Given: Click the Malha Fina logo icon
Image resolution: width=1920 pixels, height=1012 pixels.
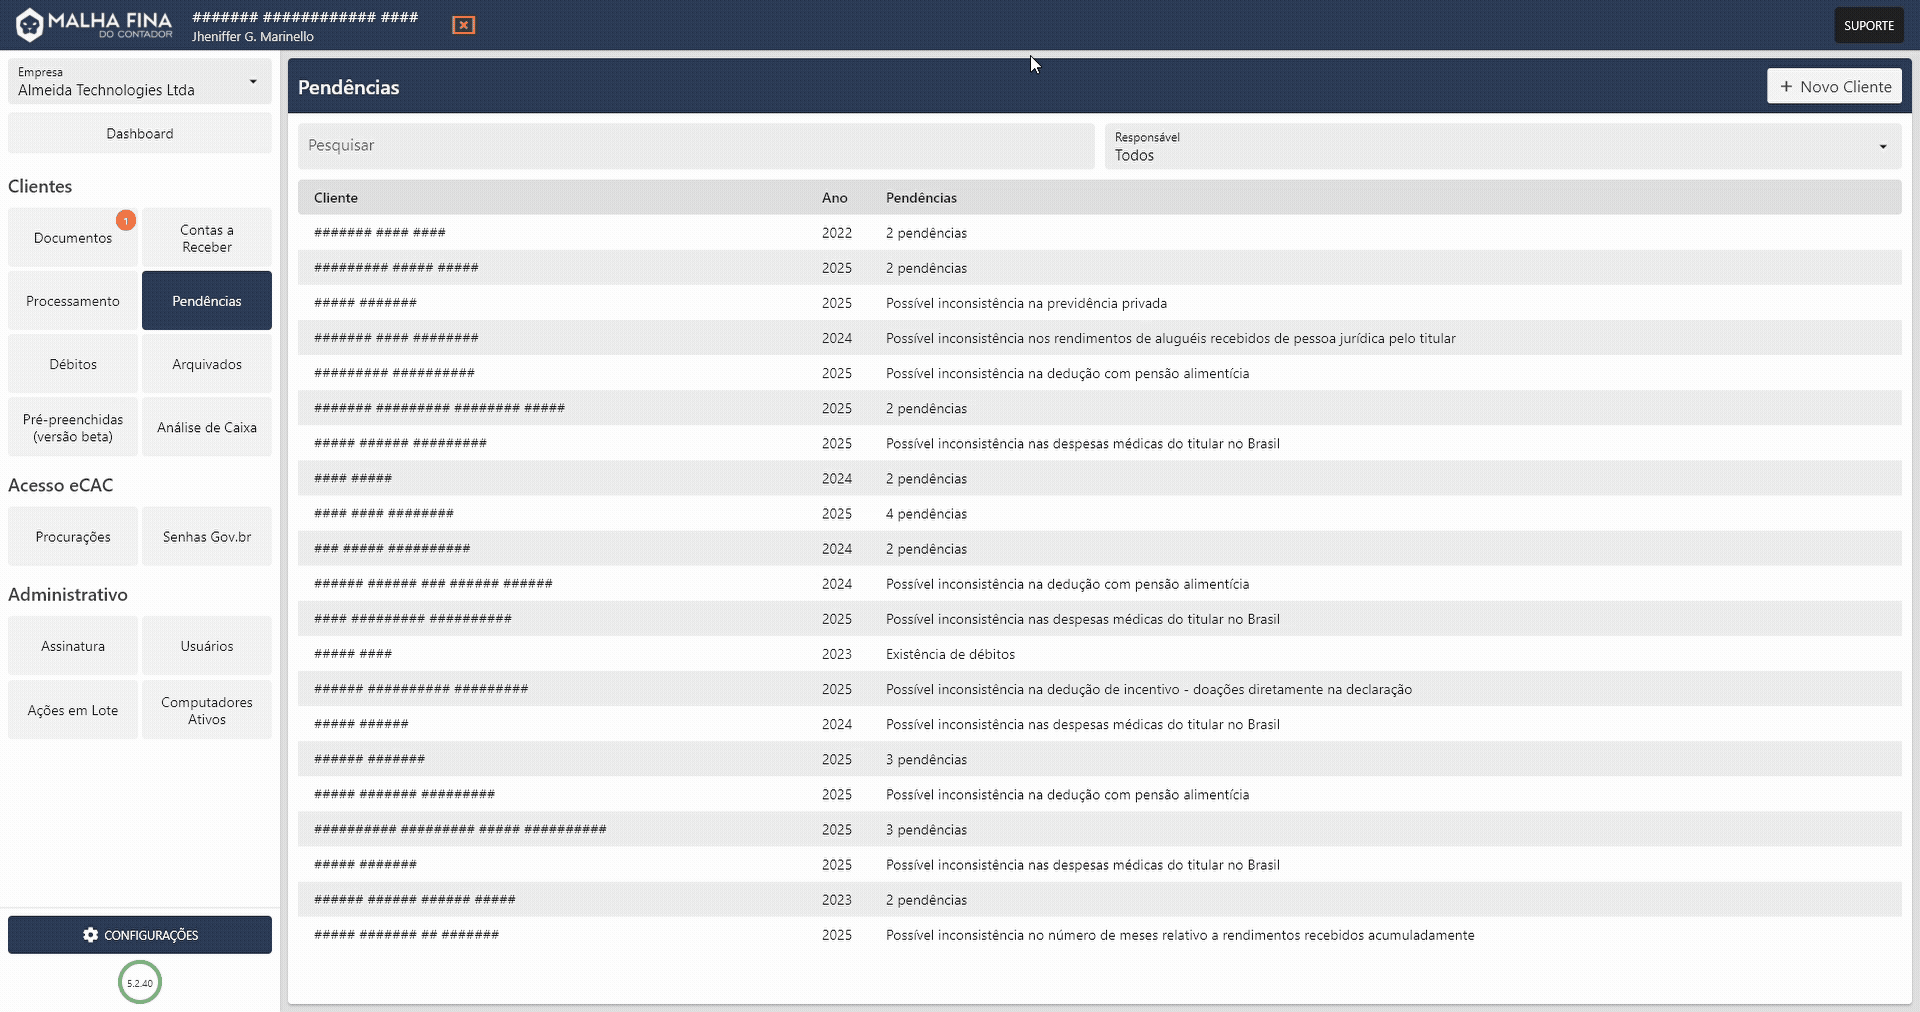Looking at the screenshot, I should coord(30,24).
